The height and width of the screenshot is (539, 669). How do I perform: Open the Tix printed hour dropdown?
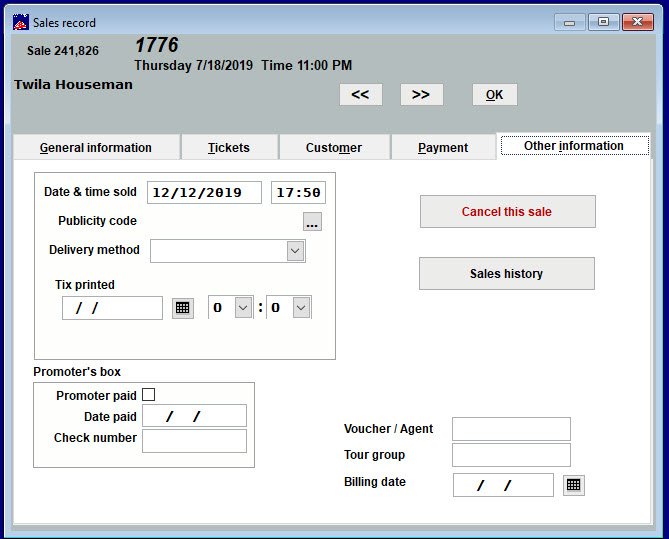243,308
